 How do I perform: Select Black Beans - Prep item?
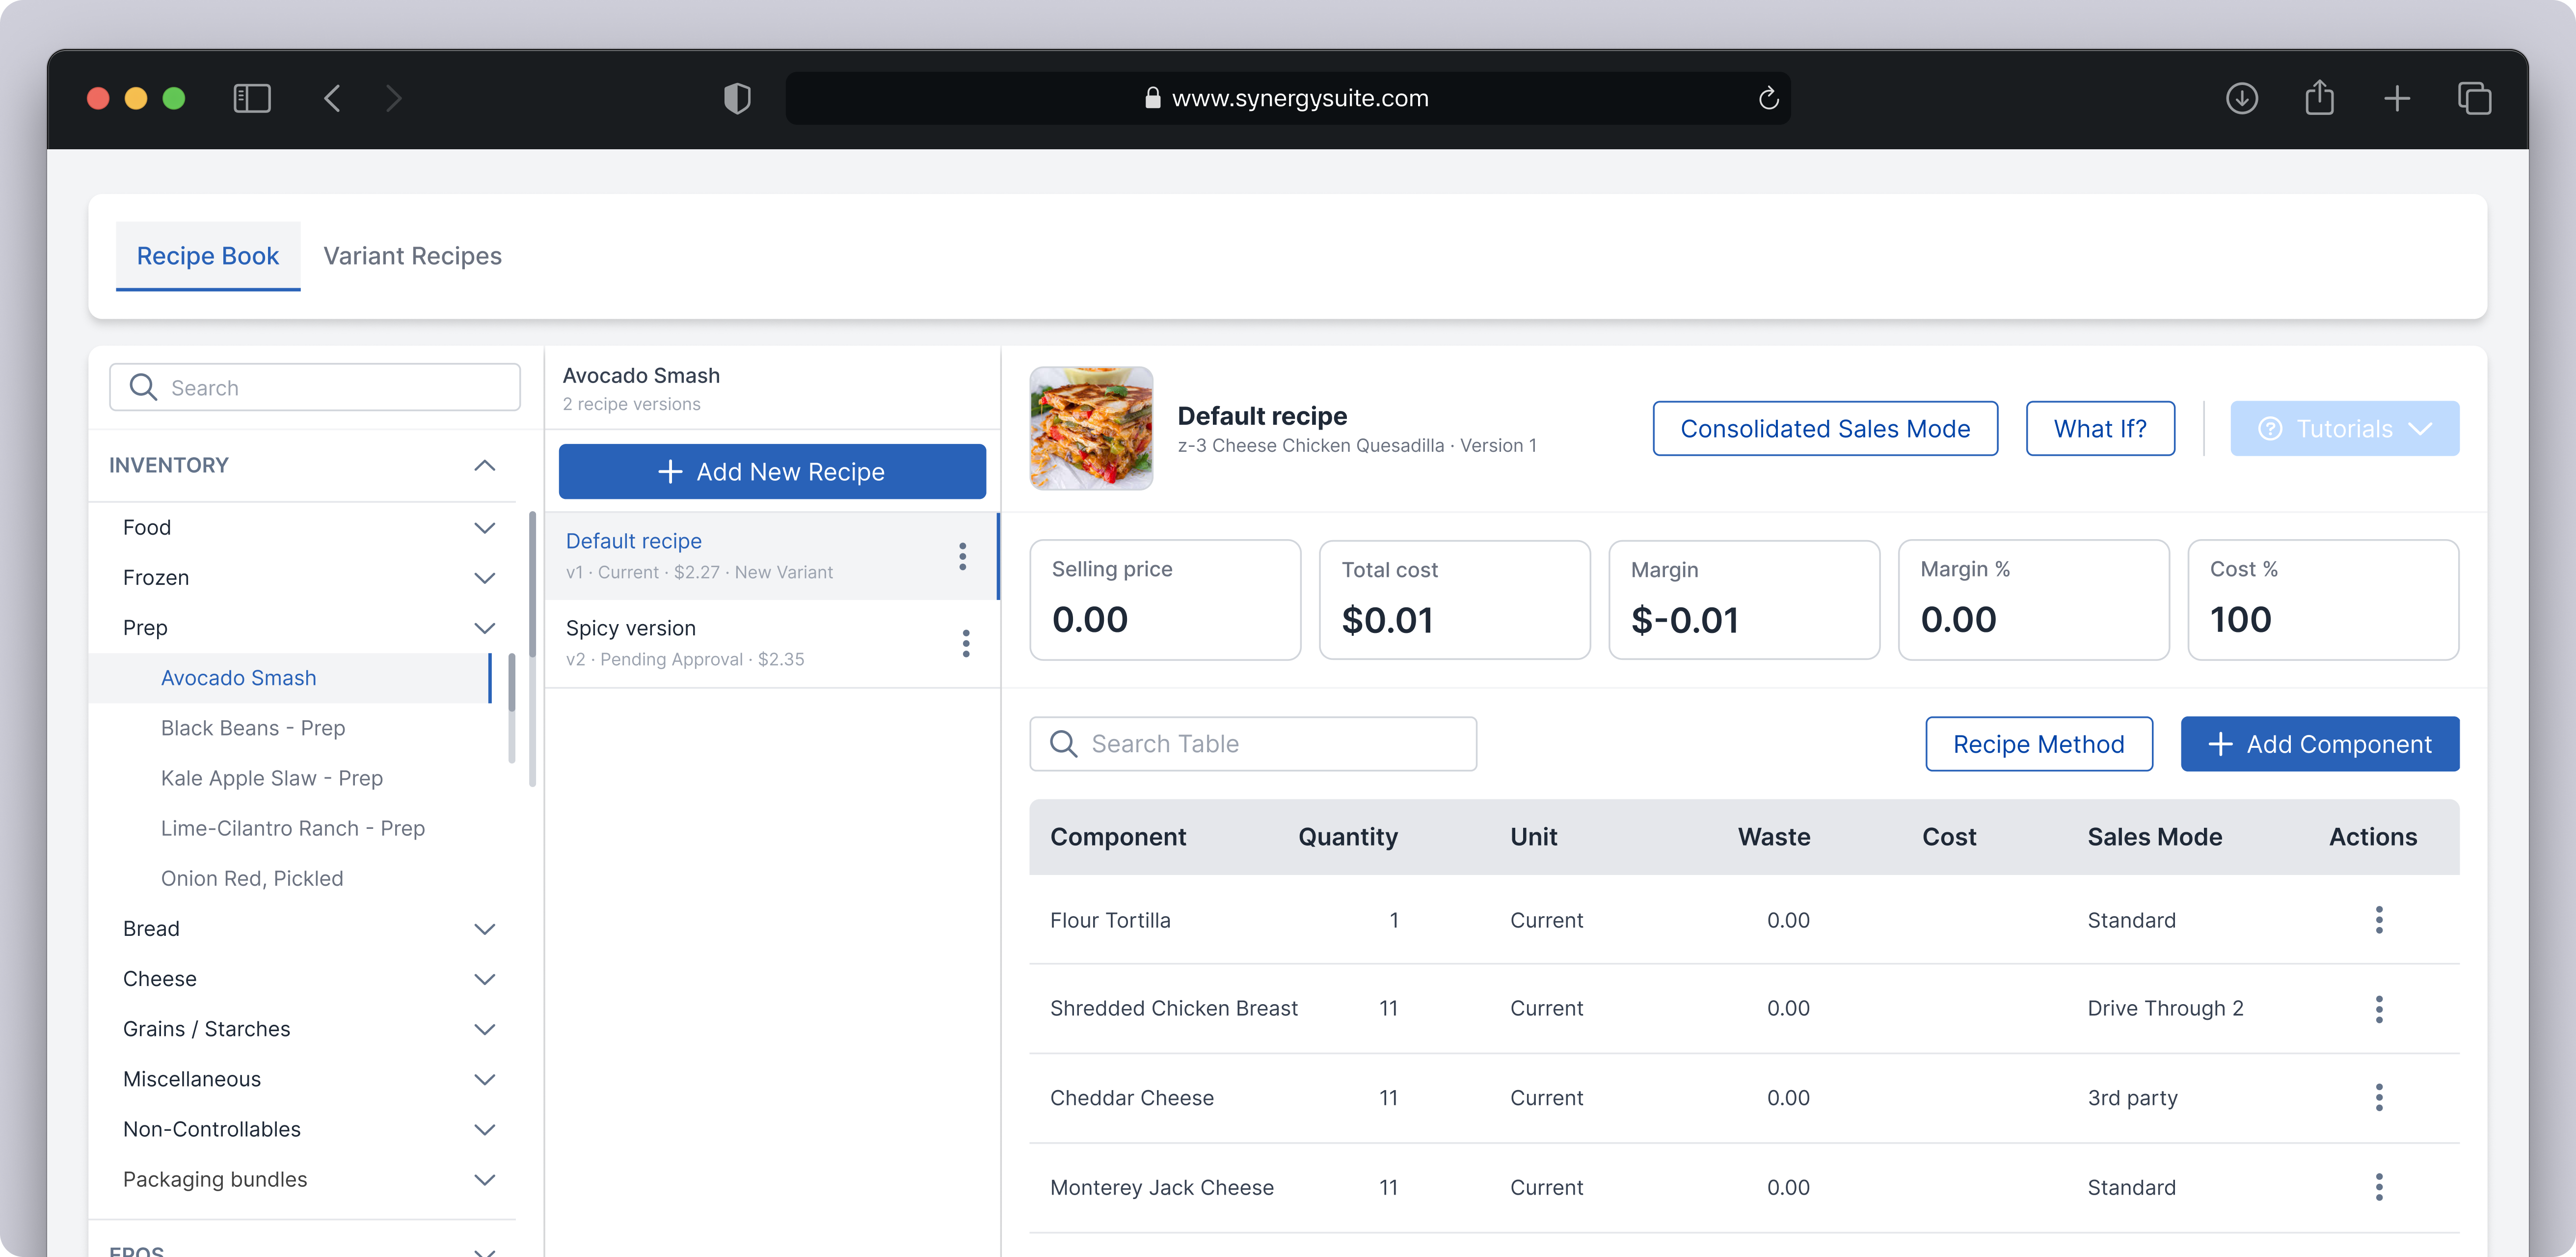[x=253, y=728]
